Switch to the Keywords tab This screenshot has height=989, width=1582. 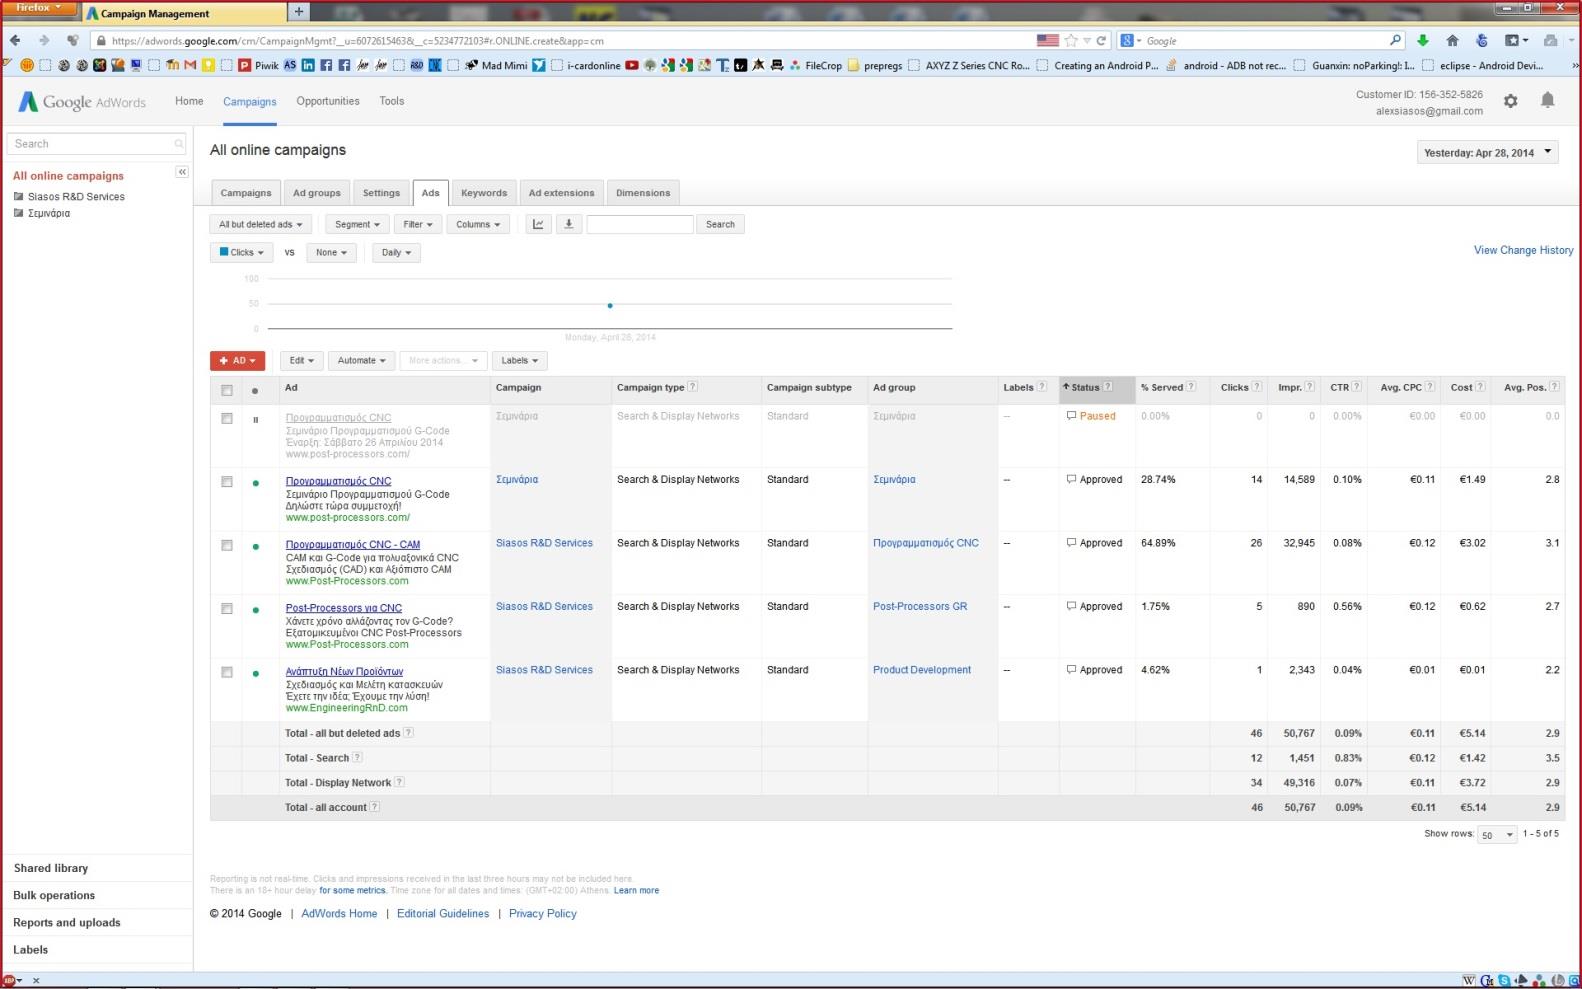point(484,193)
